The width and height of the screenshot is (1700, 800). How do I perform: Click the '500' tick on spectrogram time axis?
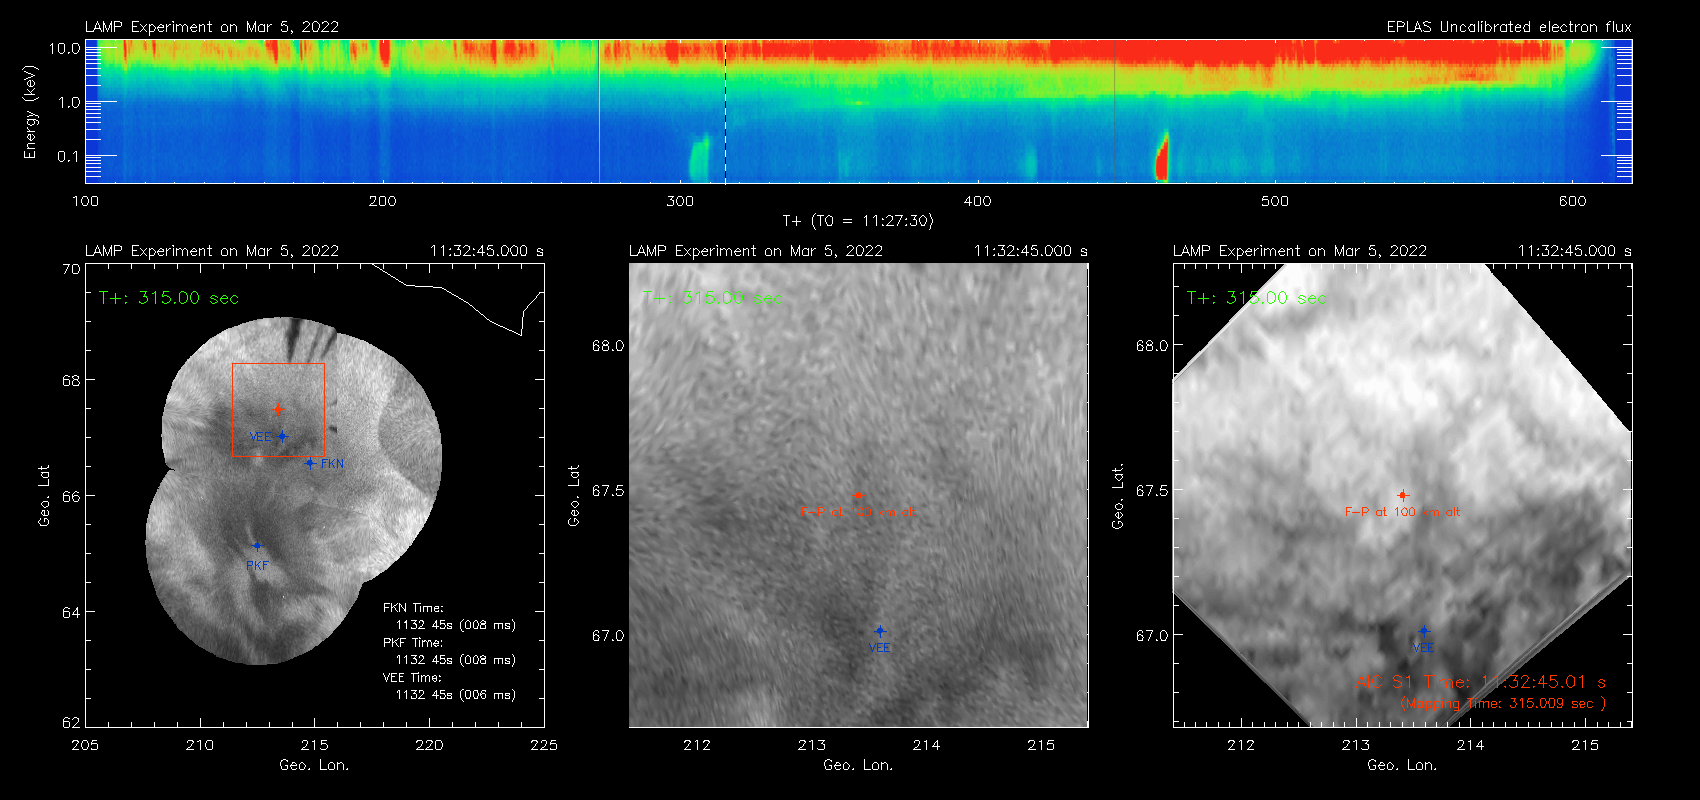(1275, 201)
